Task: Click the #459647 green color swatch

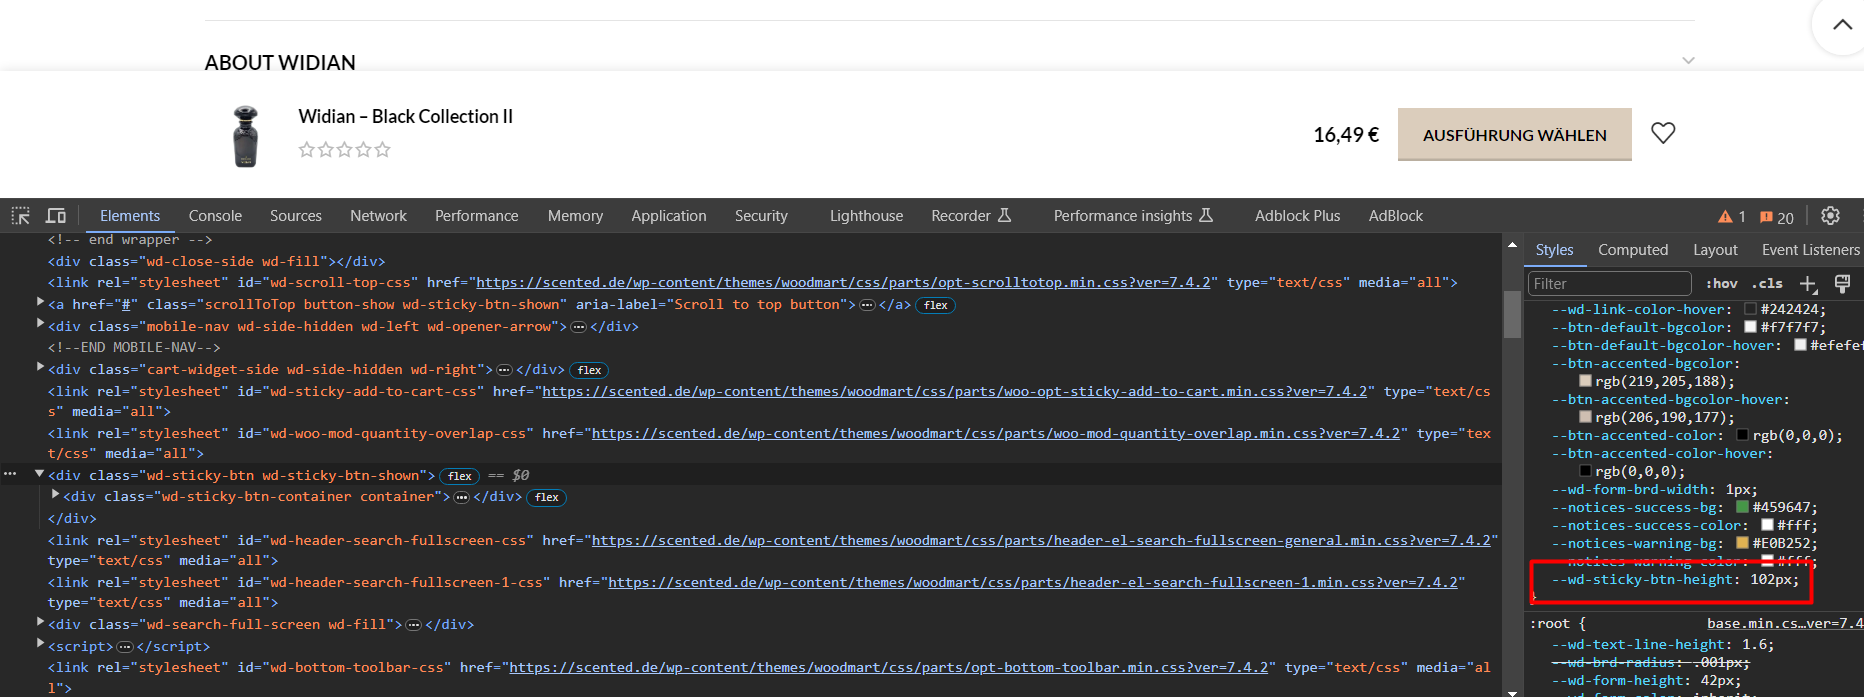Action: pos(1742,508)
